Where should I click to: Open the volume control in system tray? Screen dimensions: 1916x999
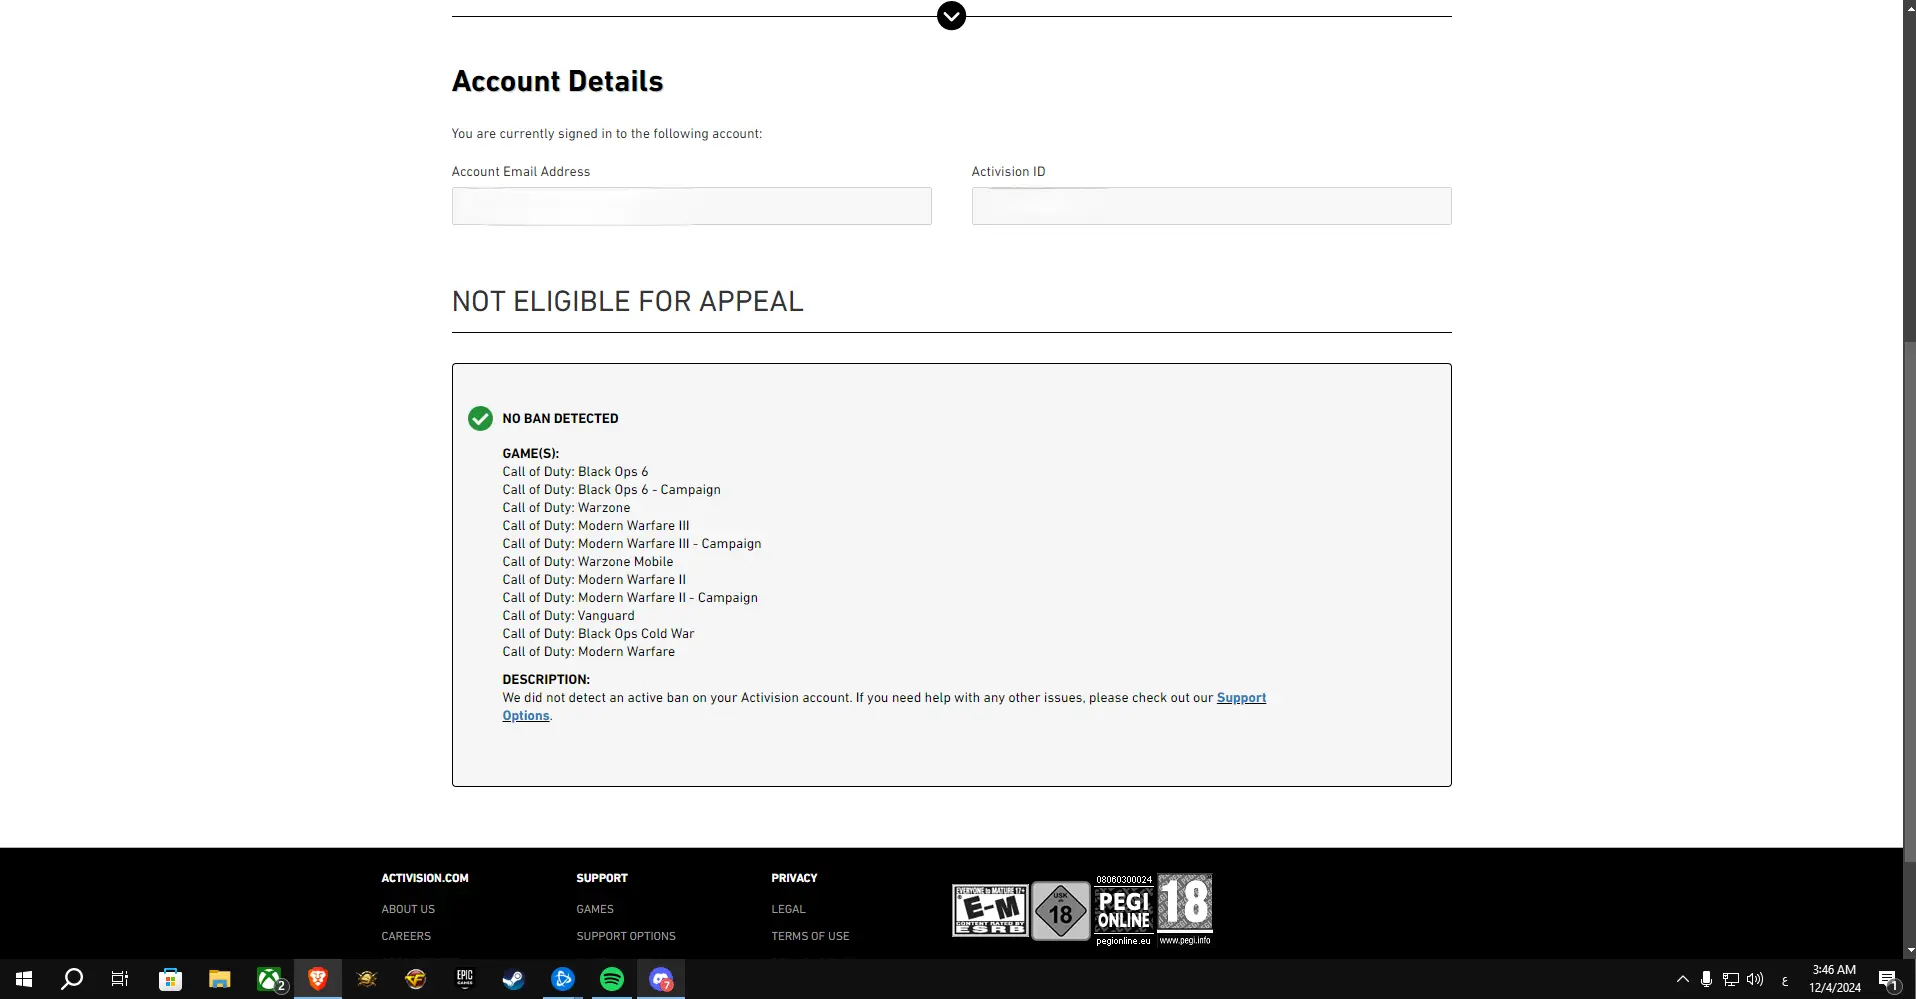tap(1755, 980)
